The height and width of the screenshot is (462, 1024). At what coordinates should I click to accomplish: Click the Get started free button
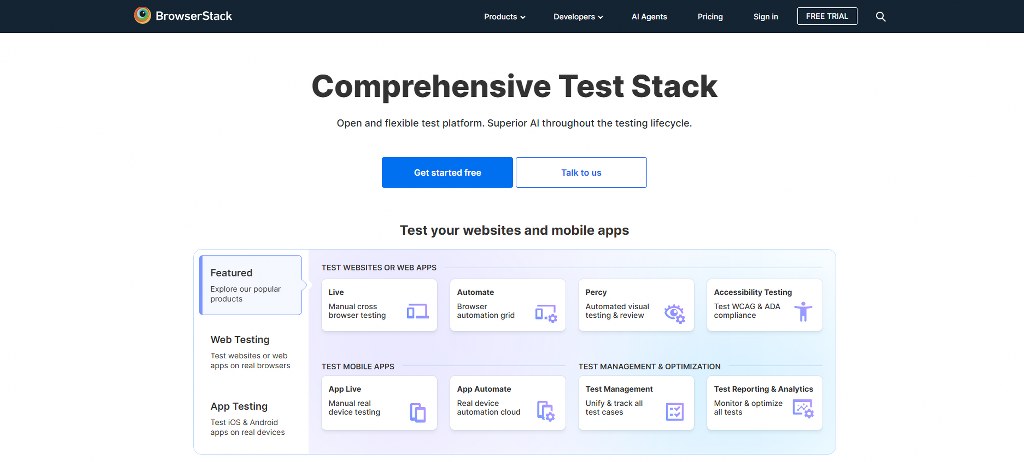click(x=447, y=173)
